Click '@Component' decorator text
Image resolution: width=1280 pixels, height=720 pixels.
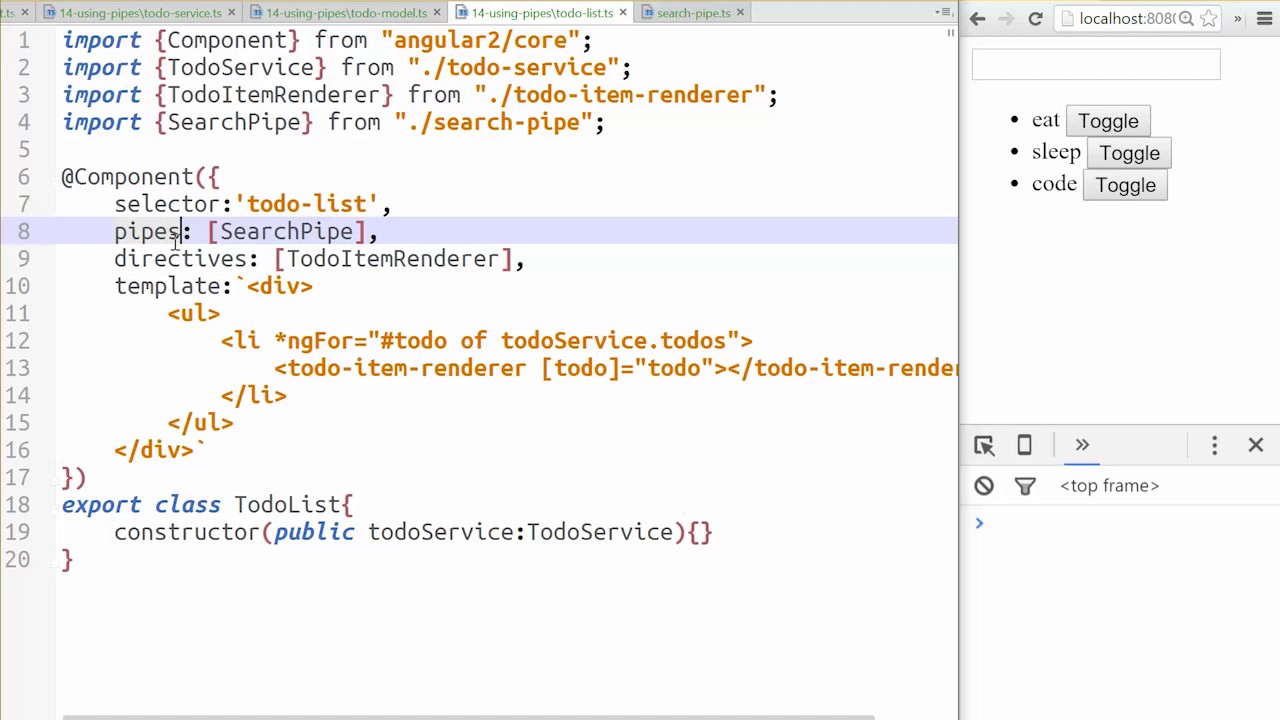tap(128, 177)
